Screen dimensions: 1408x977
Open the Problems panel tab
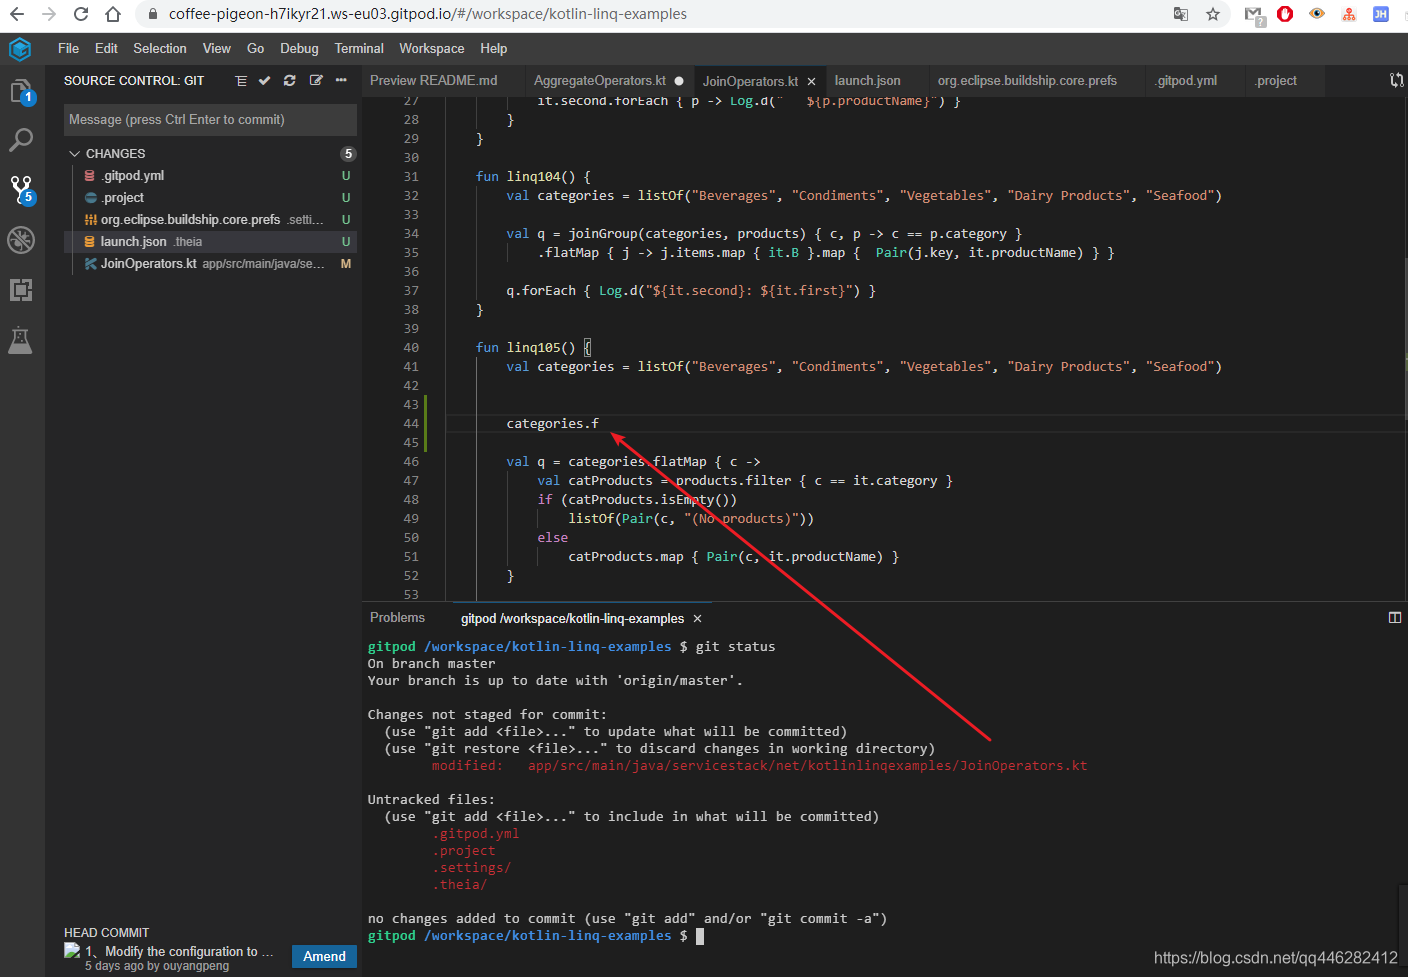coord(398,618)
